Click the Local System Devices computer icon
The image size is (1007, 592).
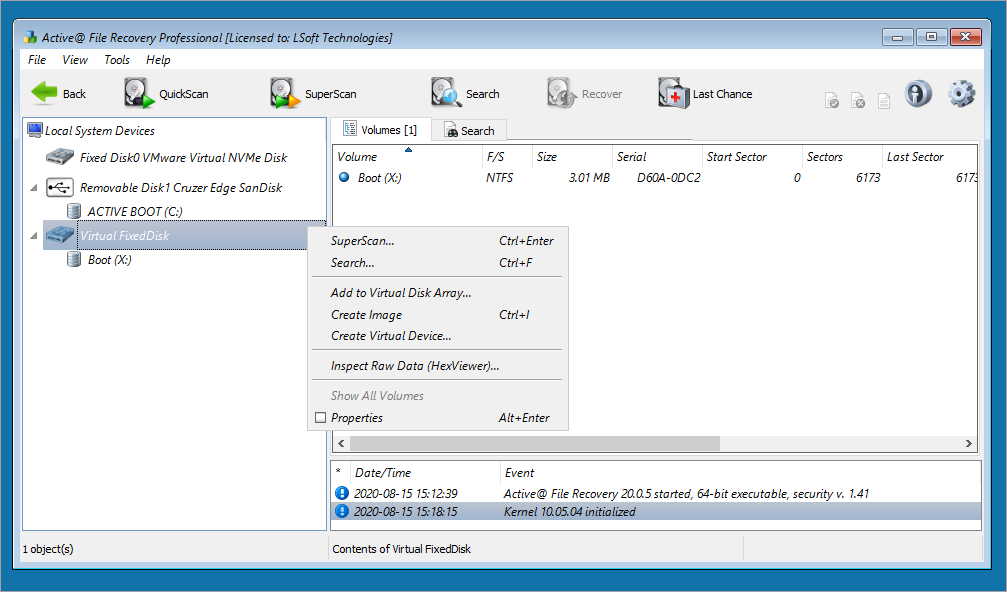[x=35, y=130]
